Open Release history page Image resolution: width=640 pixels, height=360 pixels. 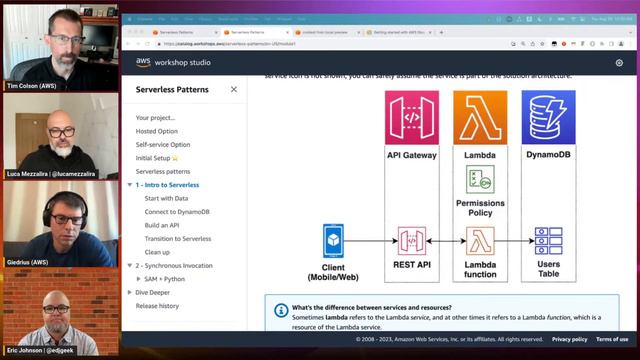coord(157,306)
